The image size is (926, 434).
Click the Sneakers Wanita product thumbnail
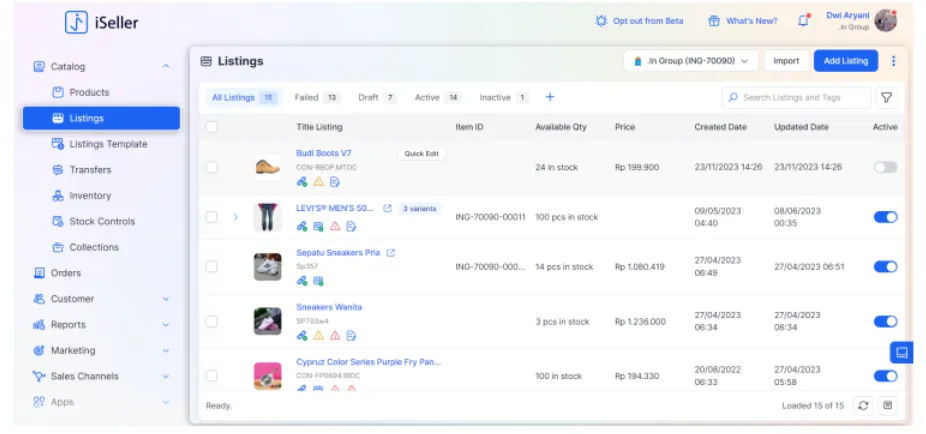(x=267, y=321)
